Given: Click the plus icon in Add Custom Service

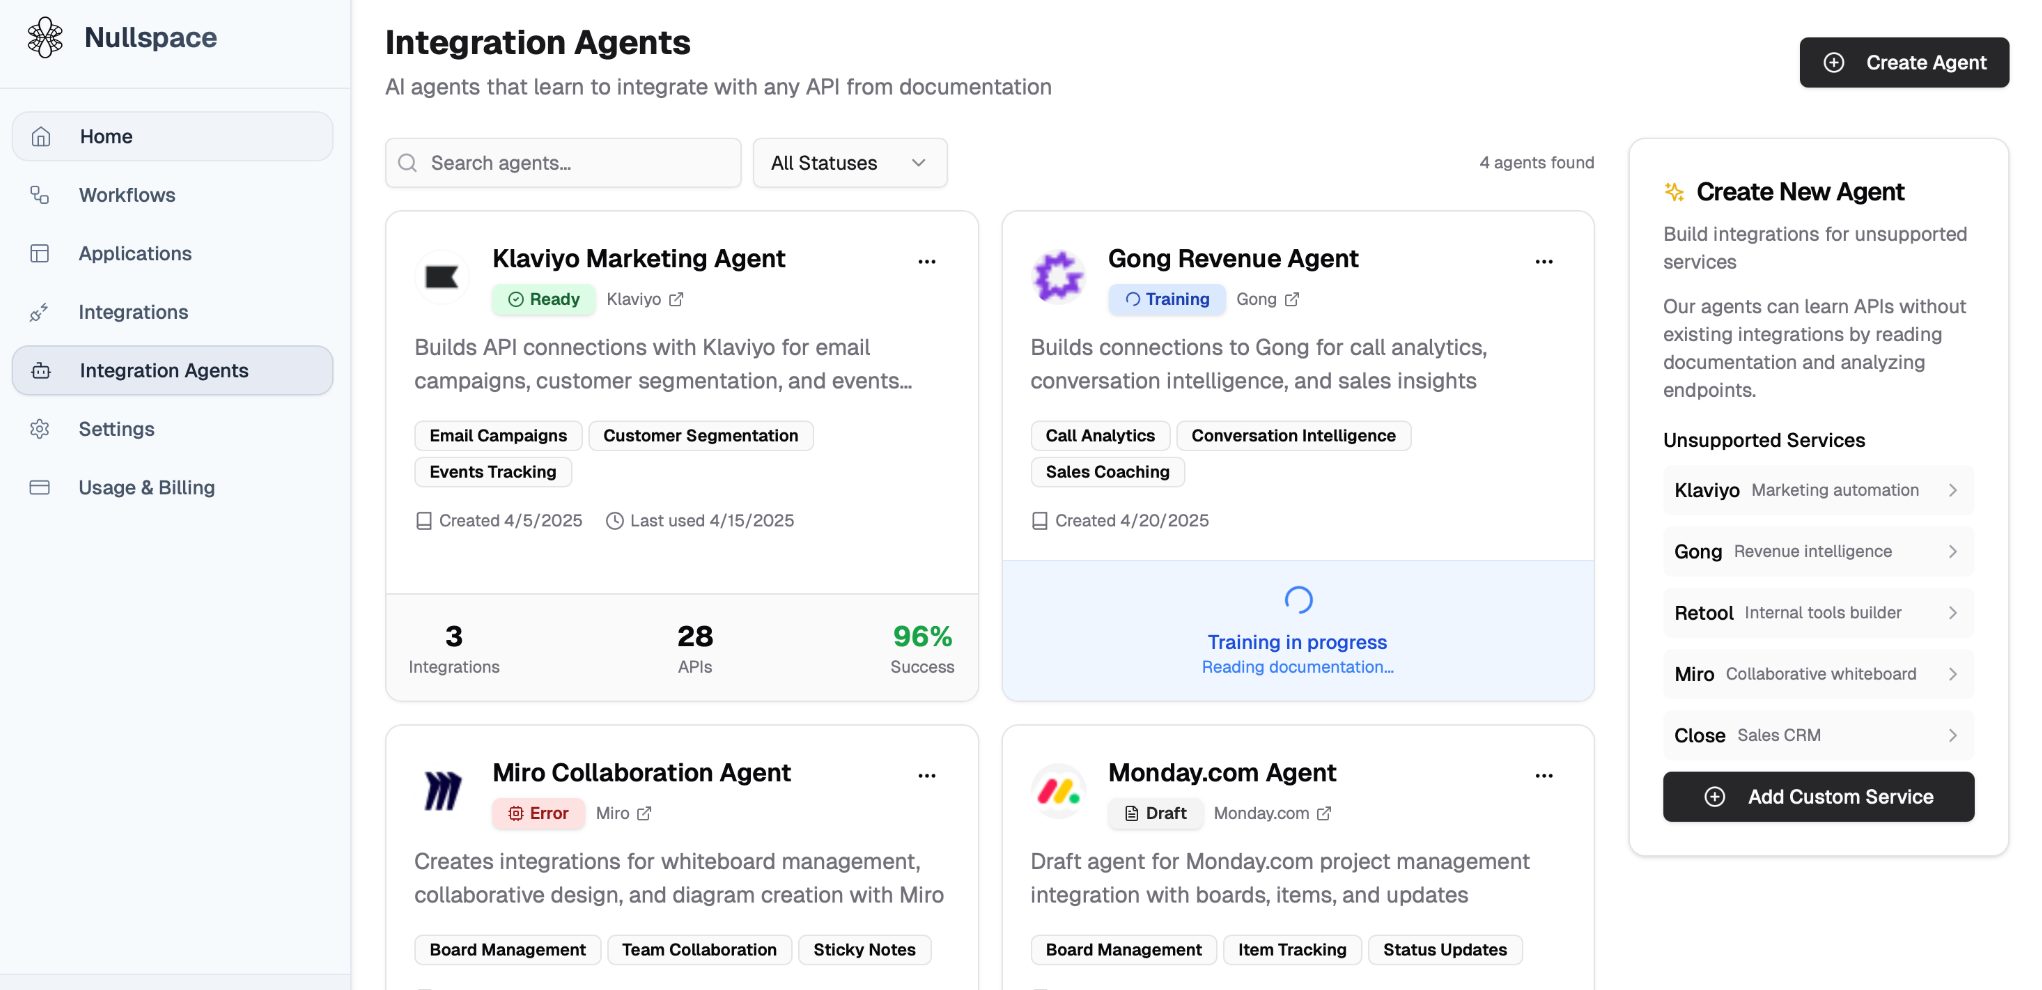Looking at the screenshot, I should pos(1715,797).
